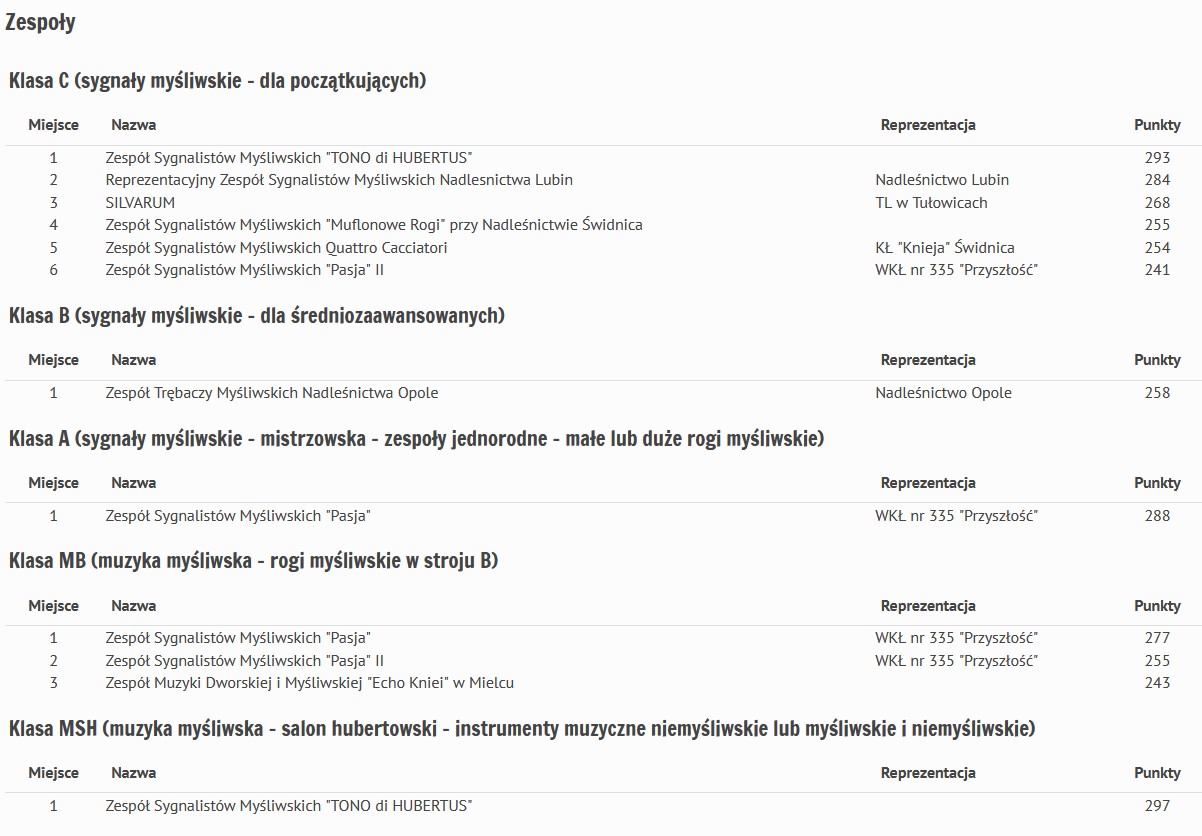Screen dimensions: 1202x836
Task: Click the "TL w Tułowicach" representation cell
Action: (x=931, y=203)
